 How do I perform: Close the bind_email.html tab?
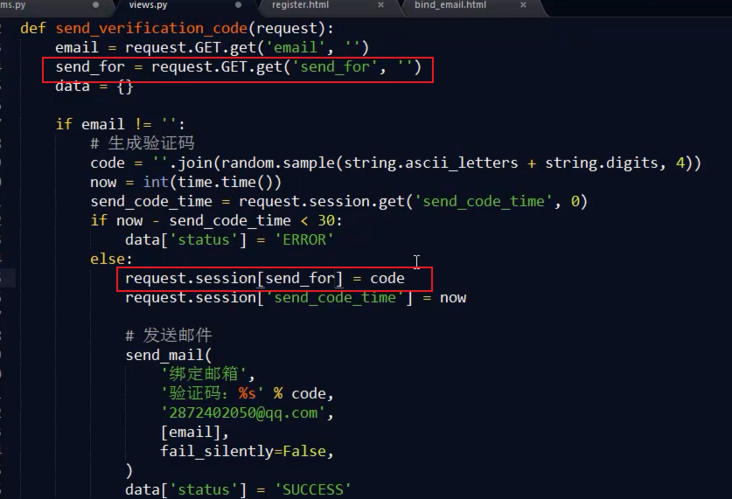(523, 5)
